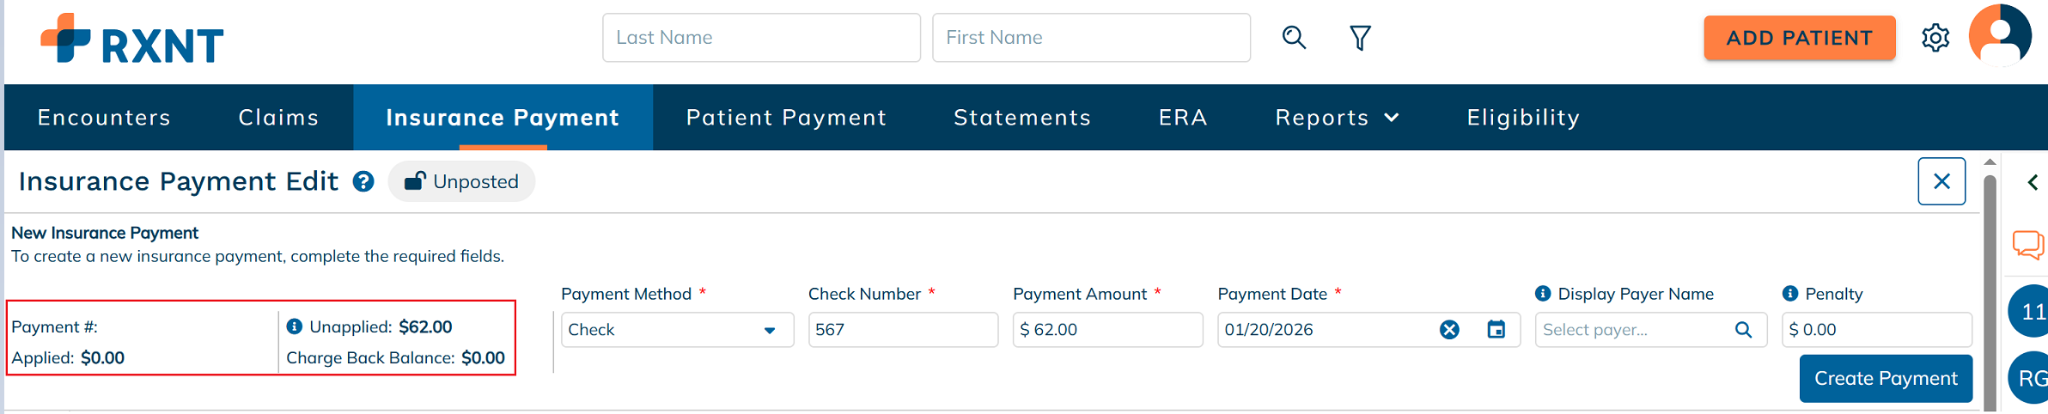The height and width of the screenshot is (414, 2048).
Task: Open the user profile avatar
Action: click(x=2000, y=35)
